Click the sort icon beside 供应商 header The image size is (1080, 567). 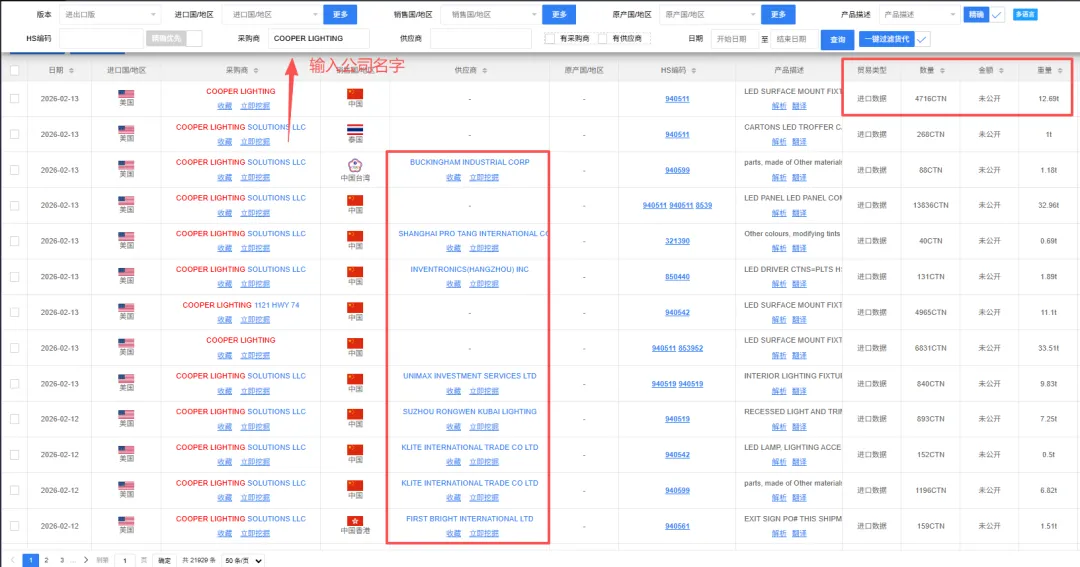484,70
